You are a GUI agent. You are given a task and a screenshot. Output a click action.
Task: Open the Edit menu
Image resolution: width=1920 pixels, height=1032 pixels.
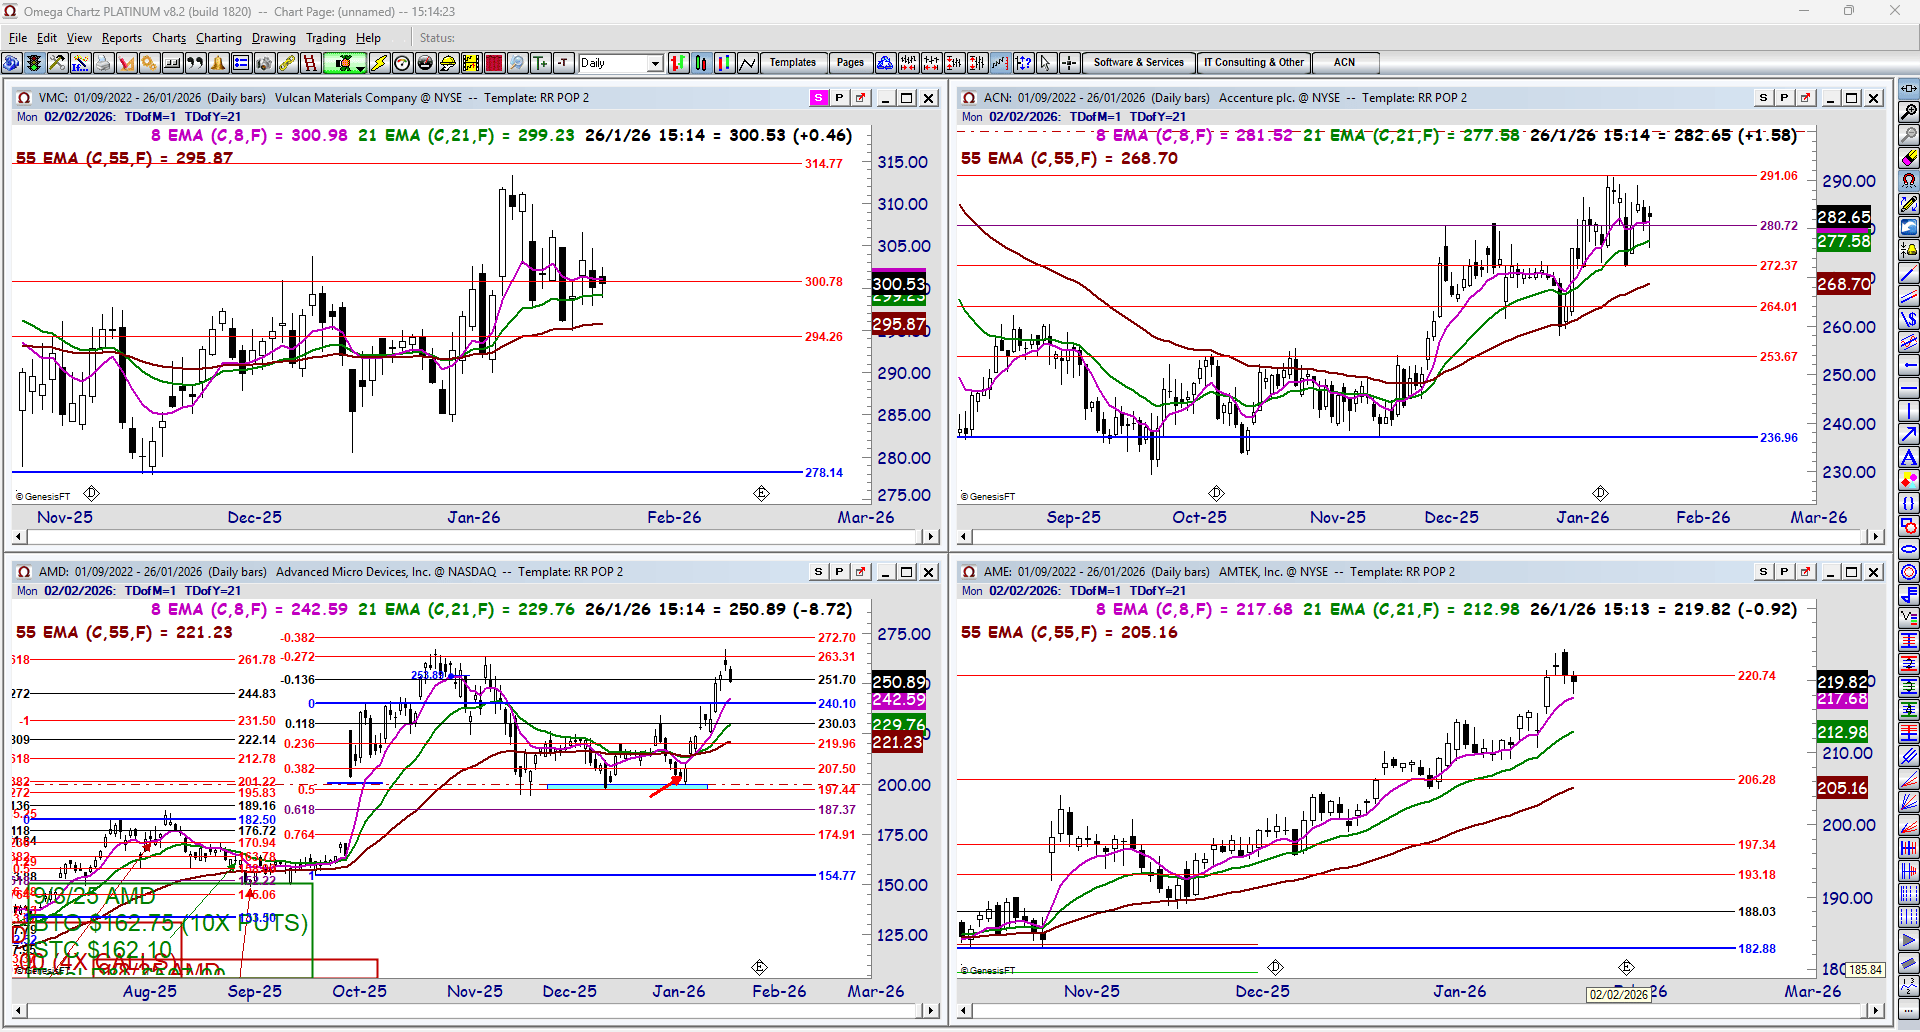pos(47,38)
